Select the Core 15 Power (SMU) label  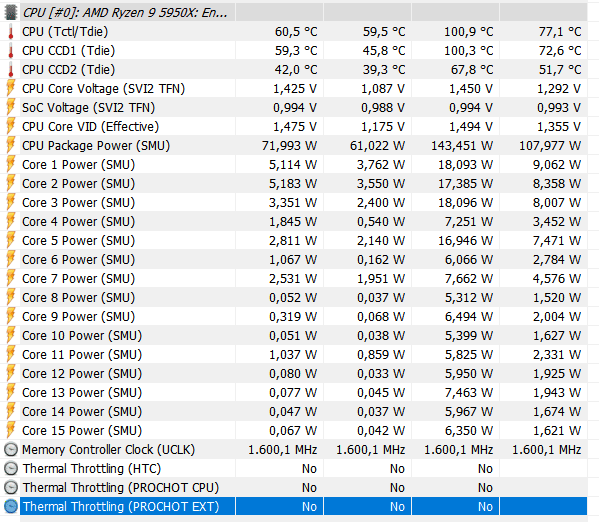point(82,430)
